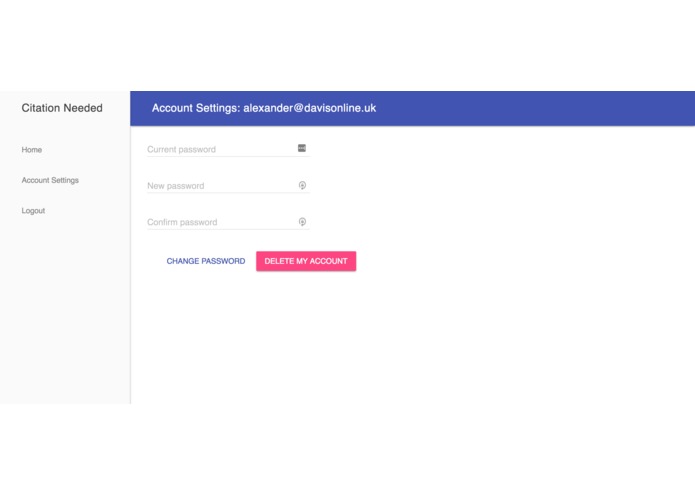Open Account Settings in the sidebar
Viewport: 695px width, 494px height.
(50, 180)
